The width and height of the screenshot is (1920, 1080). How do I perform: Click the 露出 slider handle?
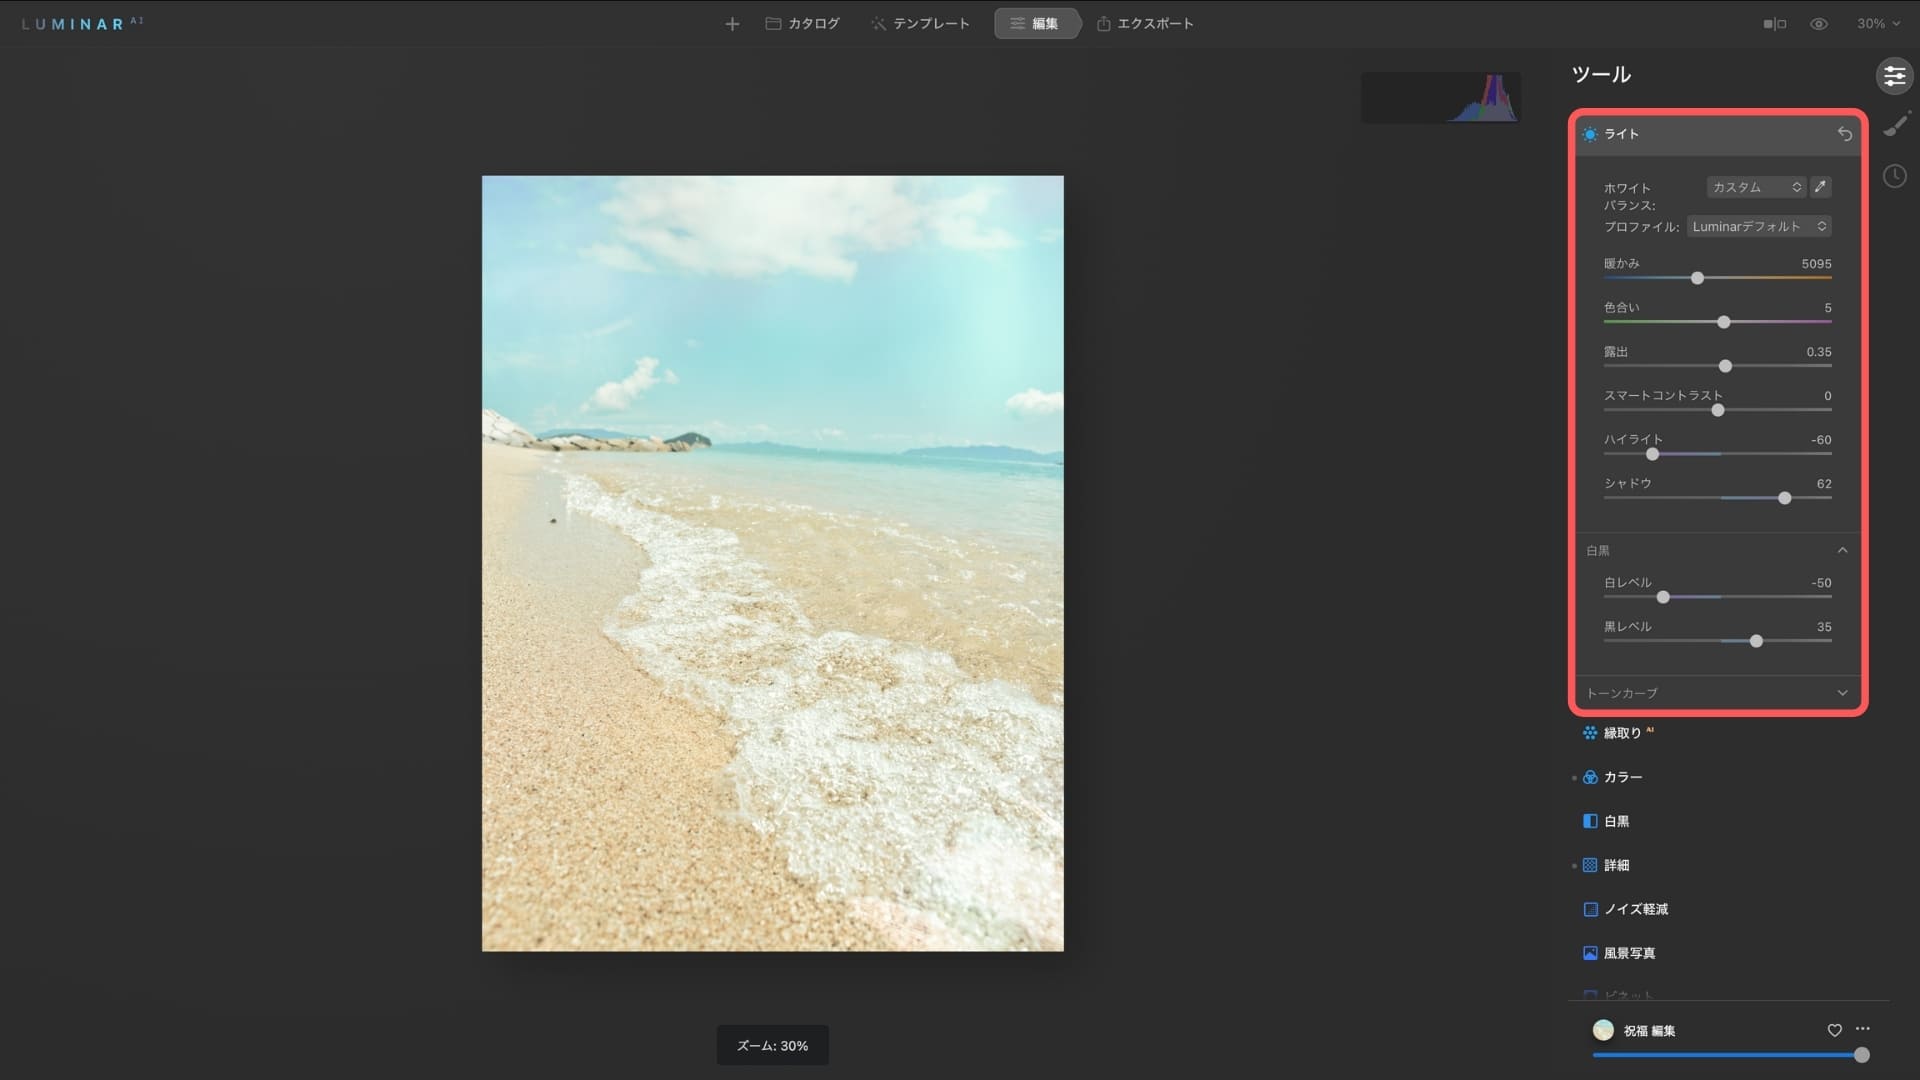pyautogui.click(x=1725, y=366)
